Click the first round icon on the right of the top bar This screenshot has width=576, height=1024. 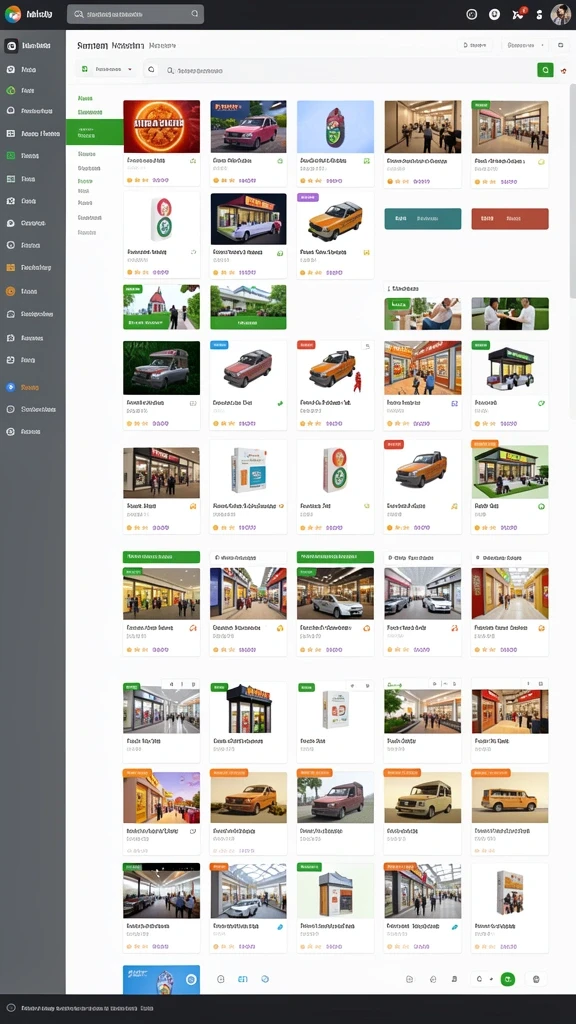pyautogui.click(x=472, y=14)
